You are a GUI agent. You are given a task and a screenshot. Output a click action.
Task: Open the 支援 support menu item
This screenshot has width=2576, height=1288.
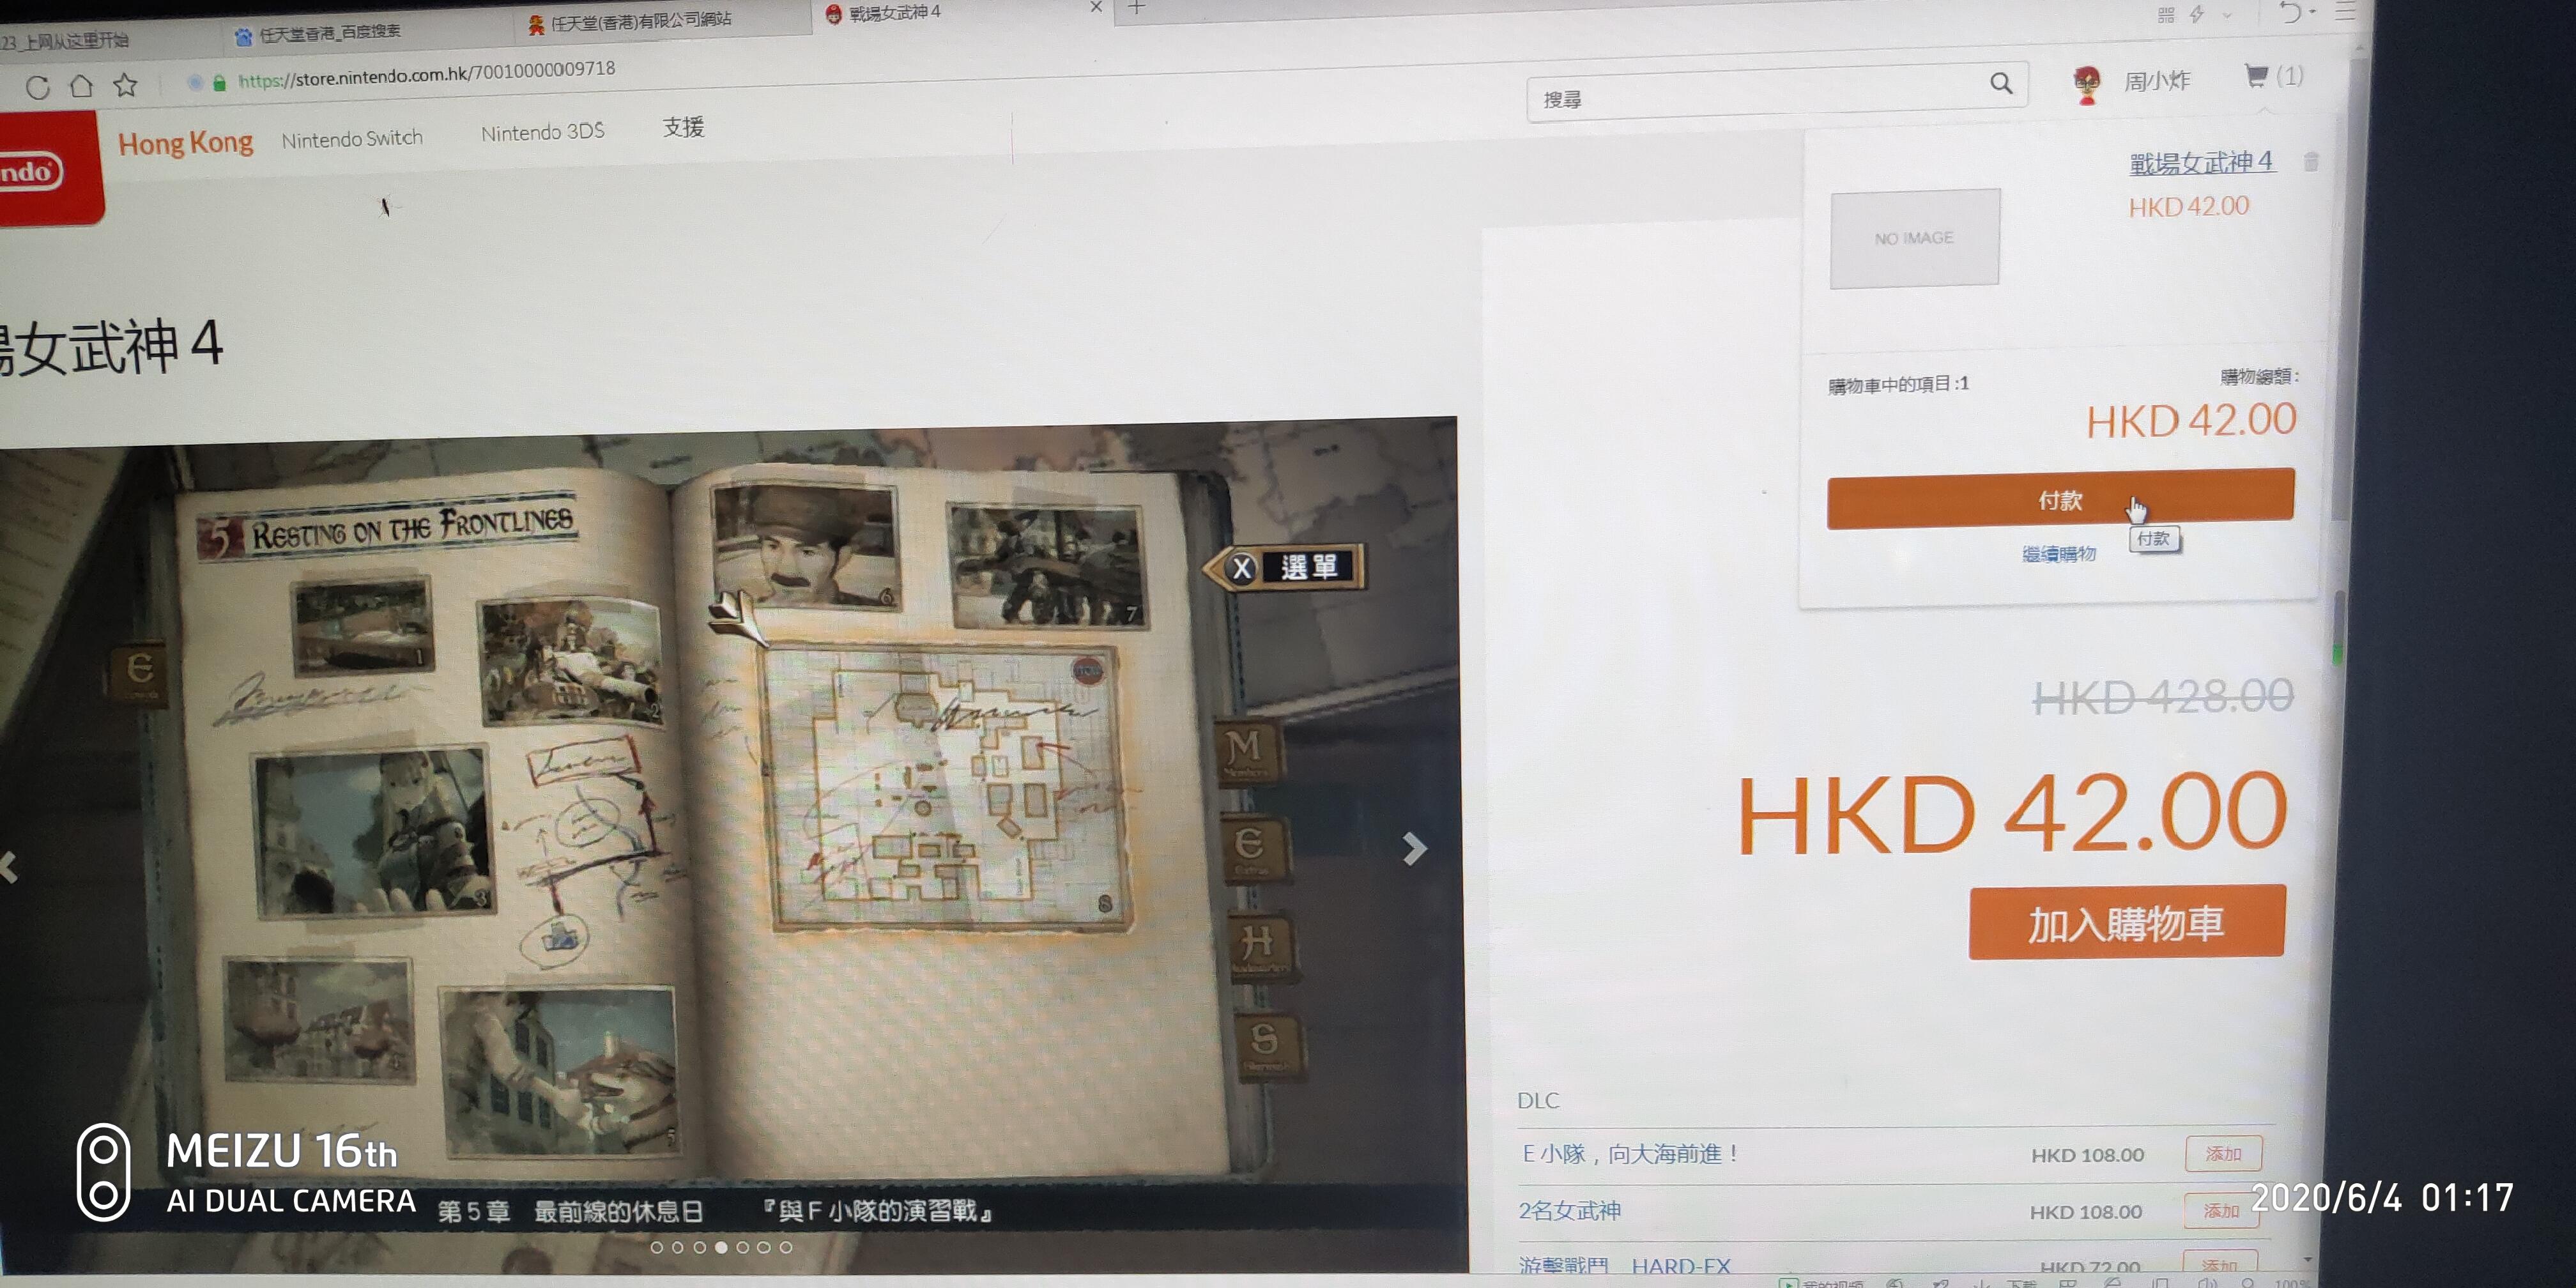(683, 127)
